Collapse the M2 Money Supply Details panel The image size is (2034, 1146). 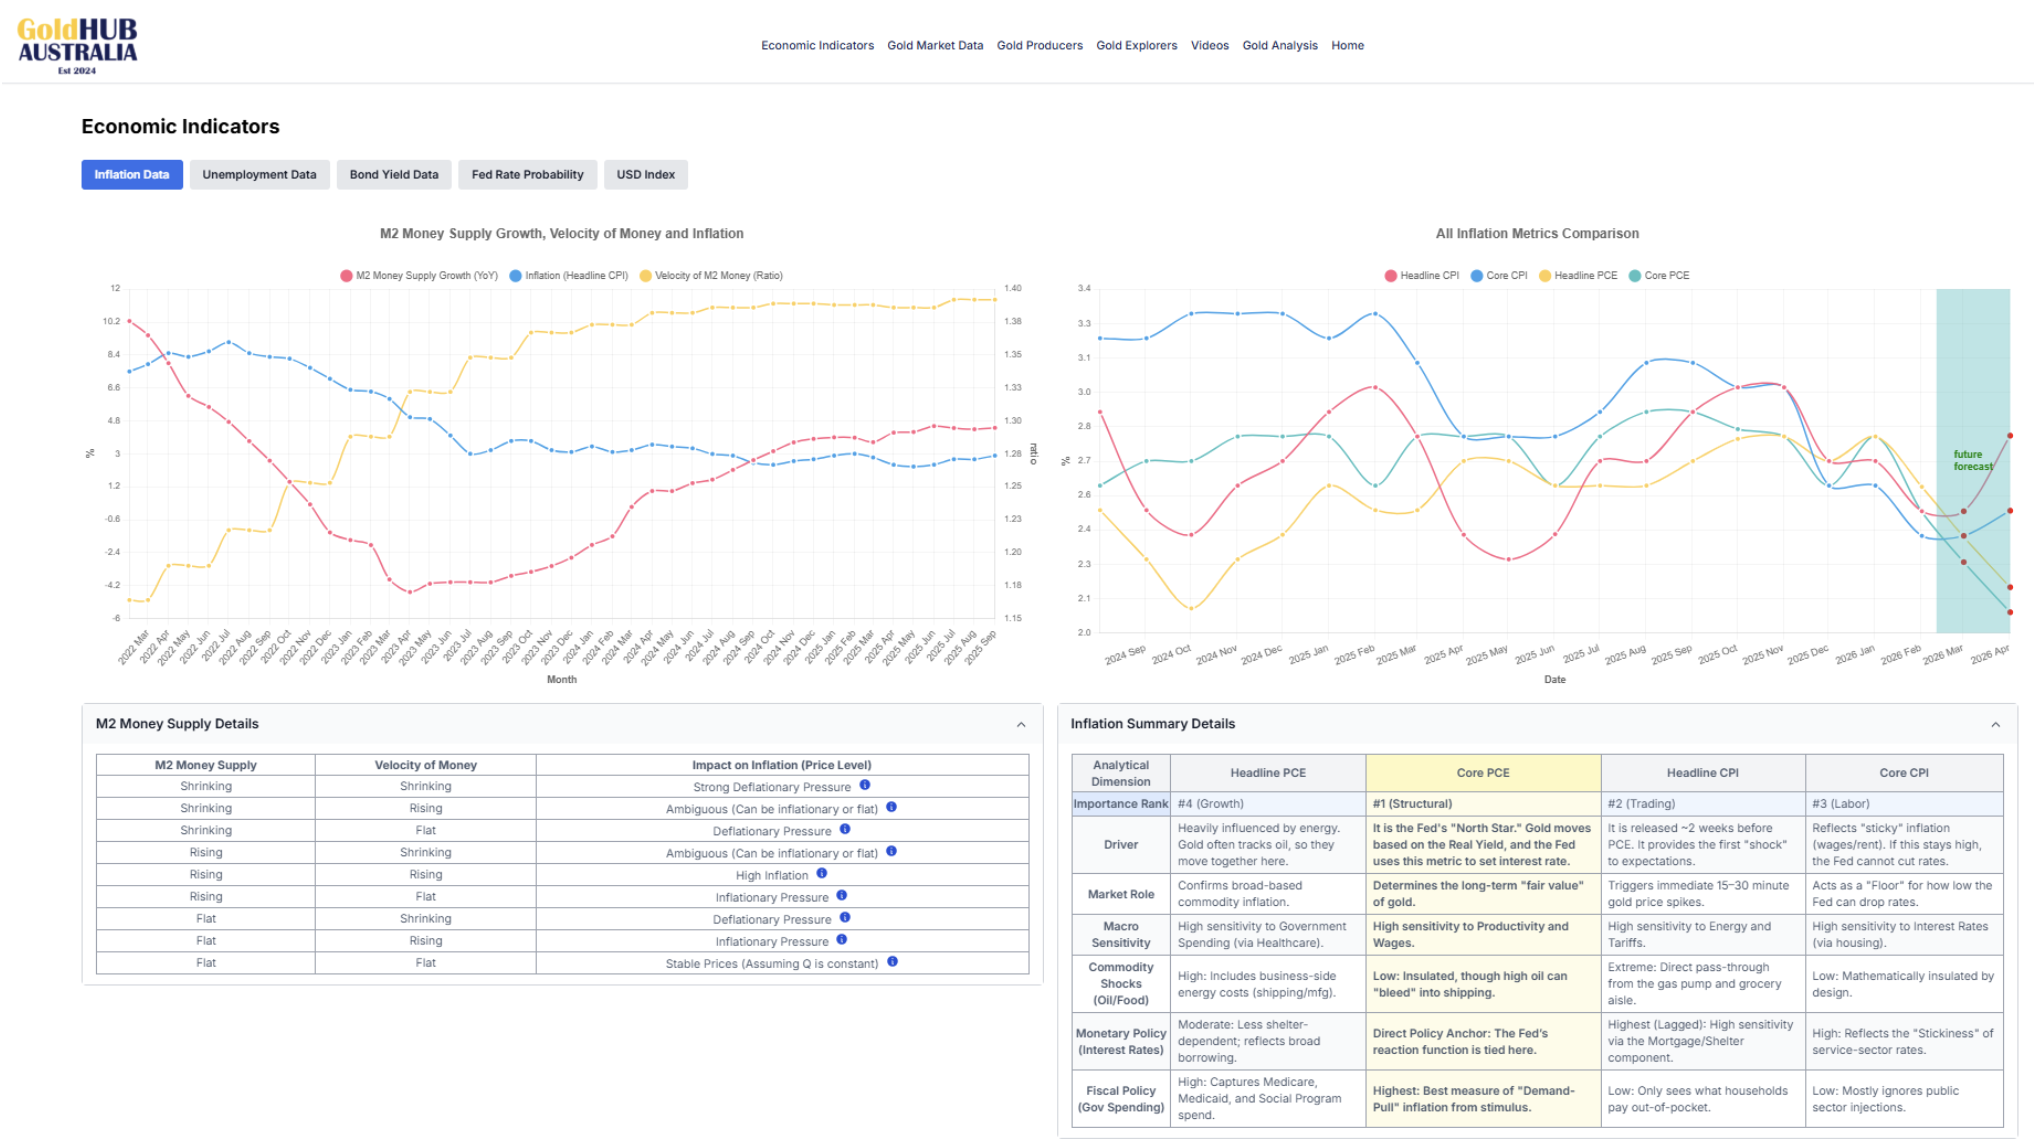[x=1021, y=725]
